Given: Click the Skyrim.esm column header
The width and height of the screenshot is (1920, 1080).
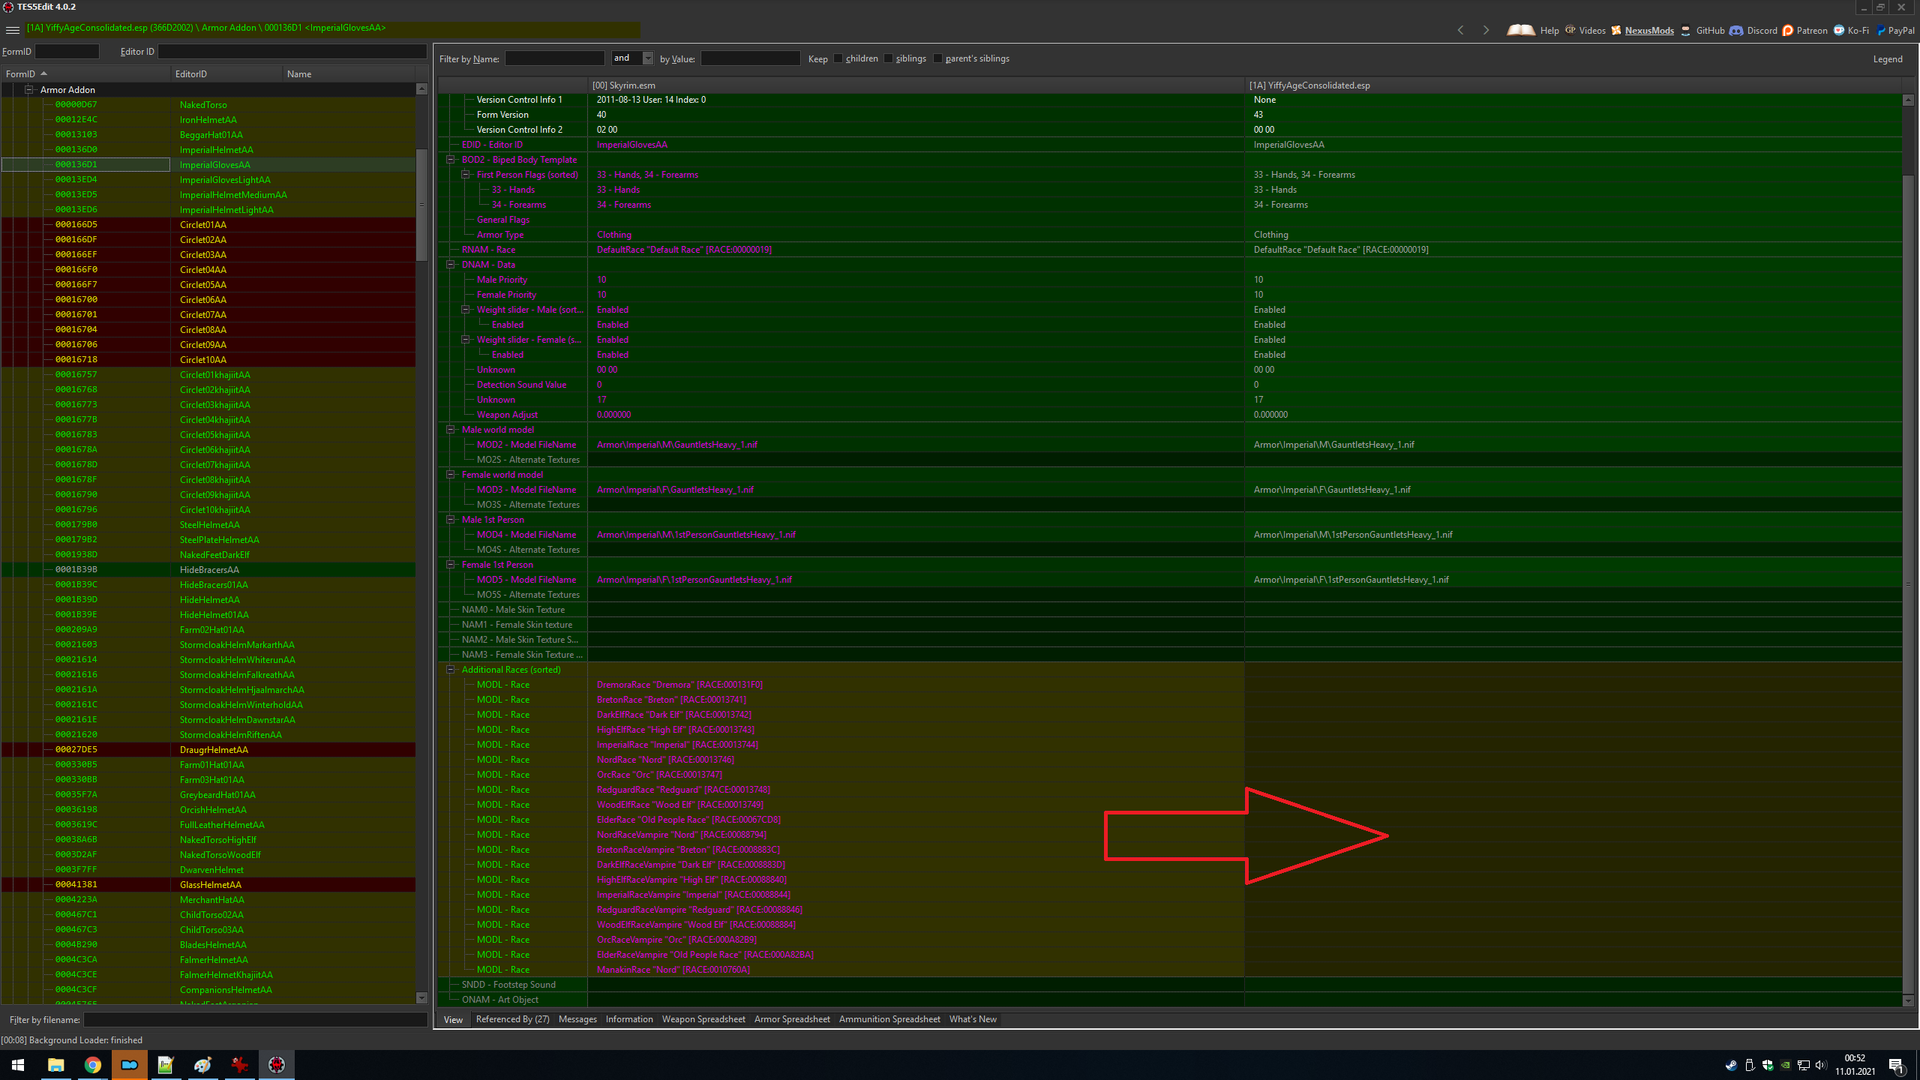Looking at the screenshot, I should (916, 85).
